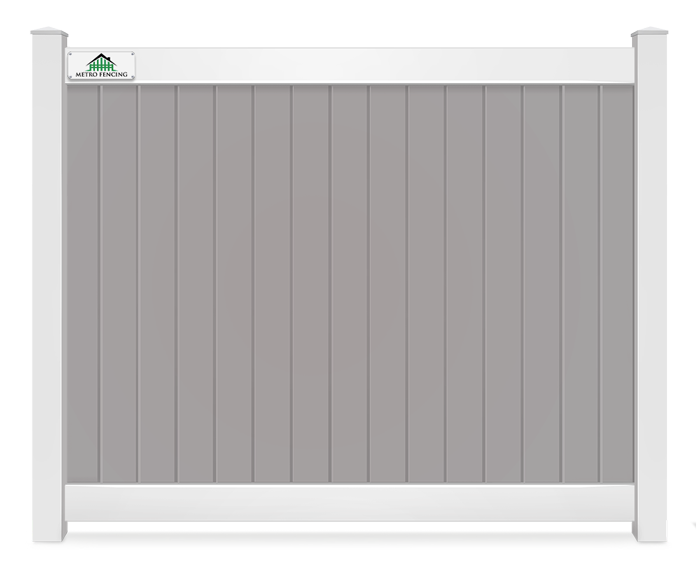Click the "METRO FENCING" text on badge
The height and width of the screenshot is (571, 700).
click(x=101, y=75)
